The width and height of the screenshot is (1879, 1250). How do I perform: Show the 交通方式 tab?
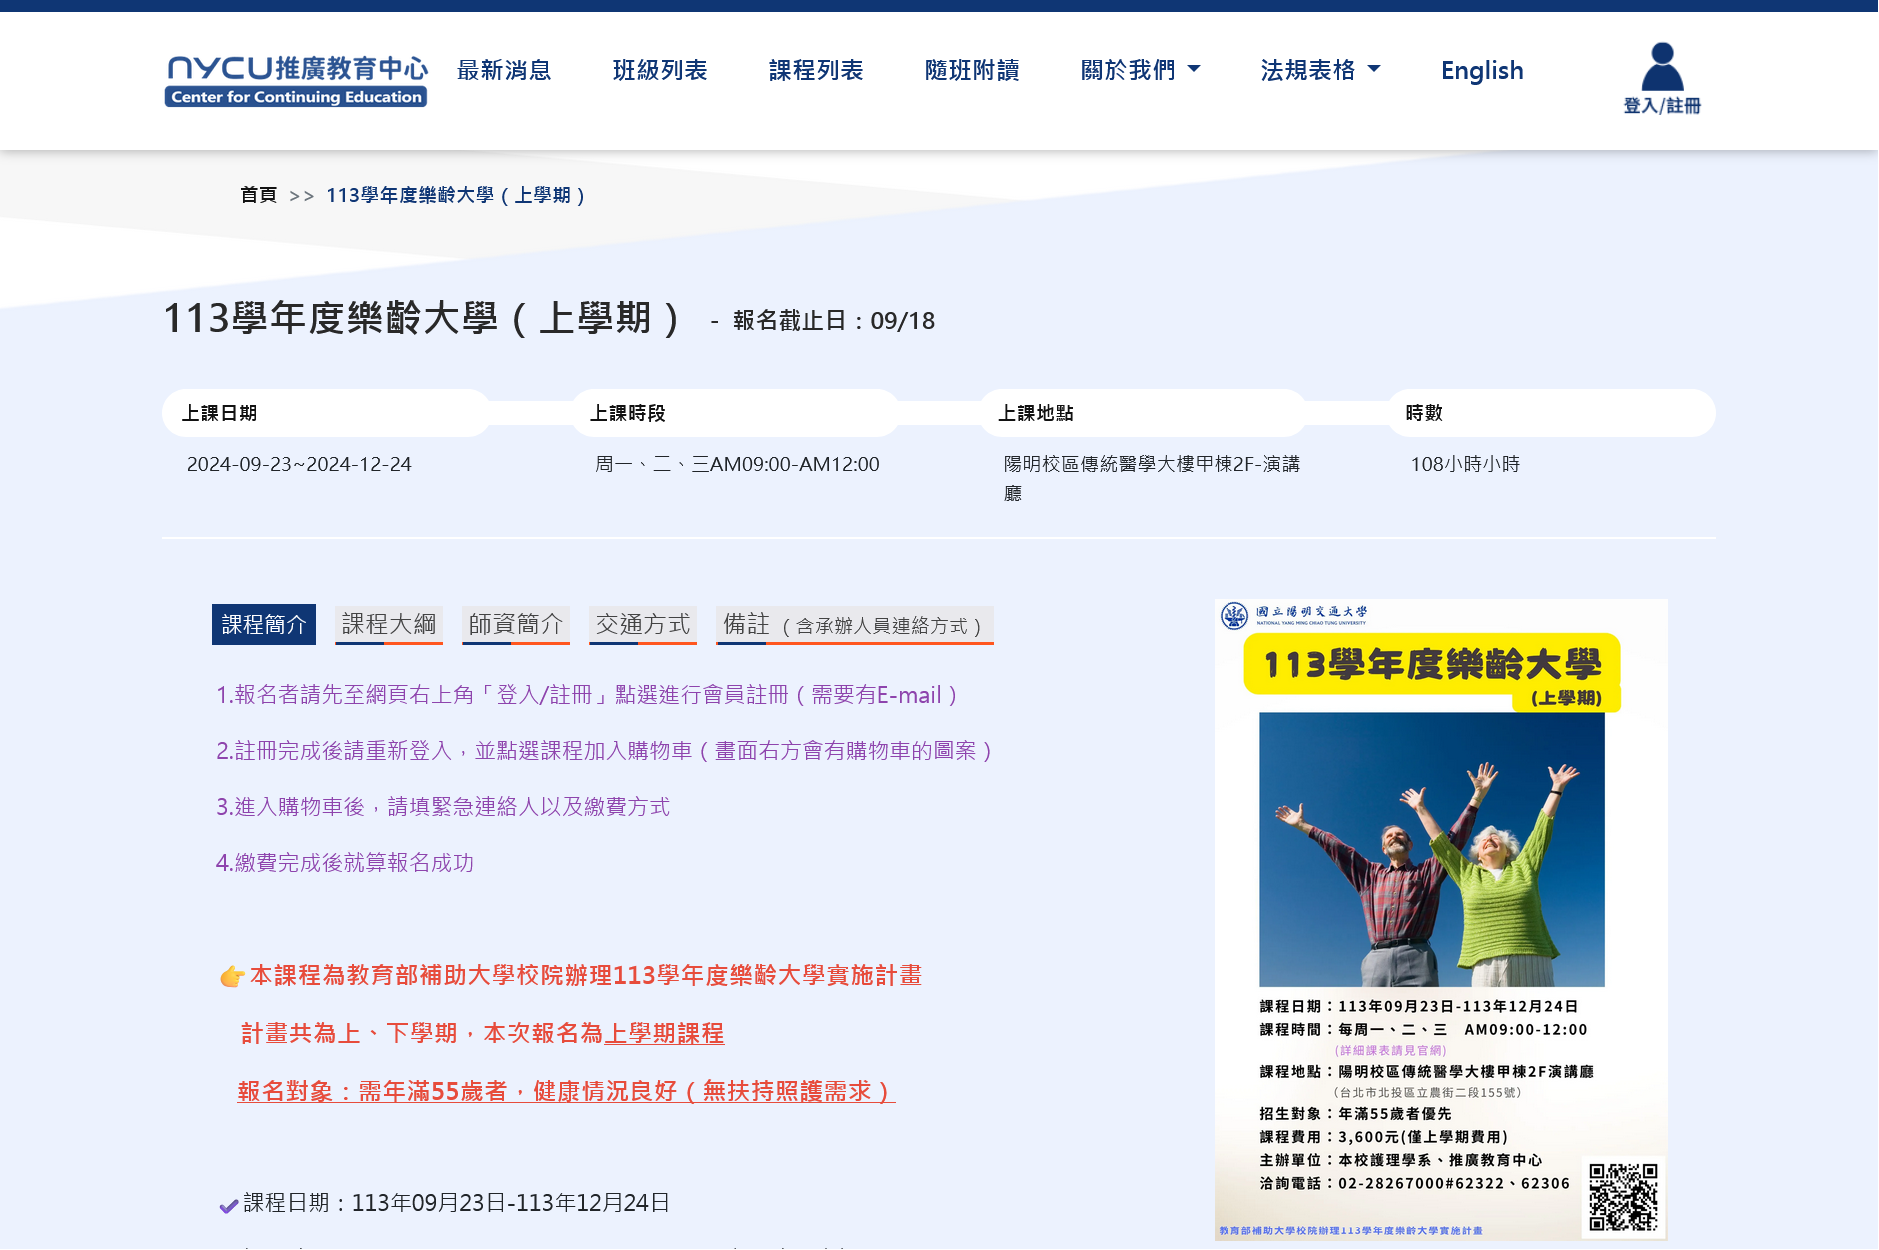click(643, 625)
